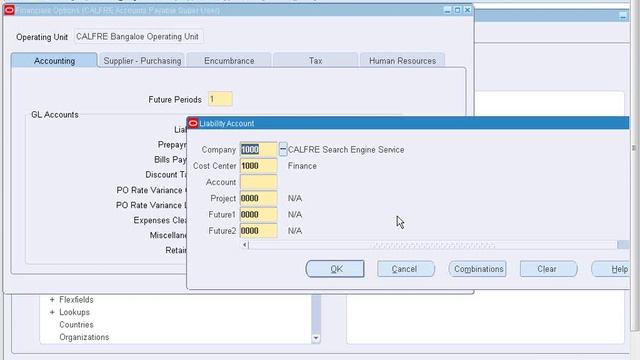Click the CALFRE Search Engine Service description
Image resolution: width=640 pixels, height=360 pixels.
click(346, 150)
